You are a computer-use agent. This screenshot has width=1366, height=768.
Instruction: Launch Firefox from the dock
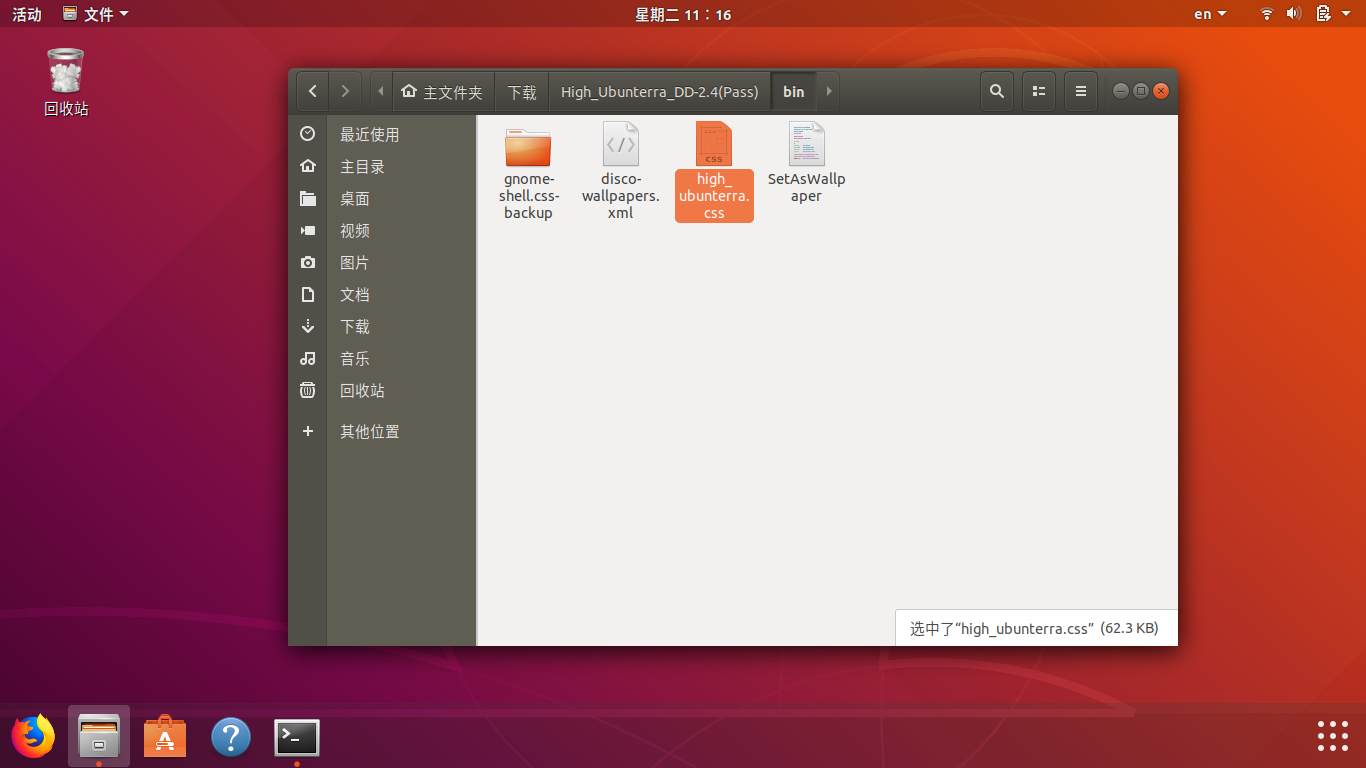(33, 734)
